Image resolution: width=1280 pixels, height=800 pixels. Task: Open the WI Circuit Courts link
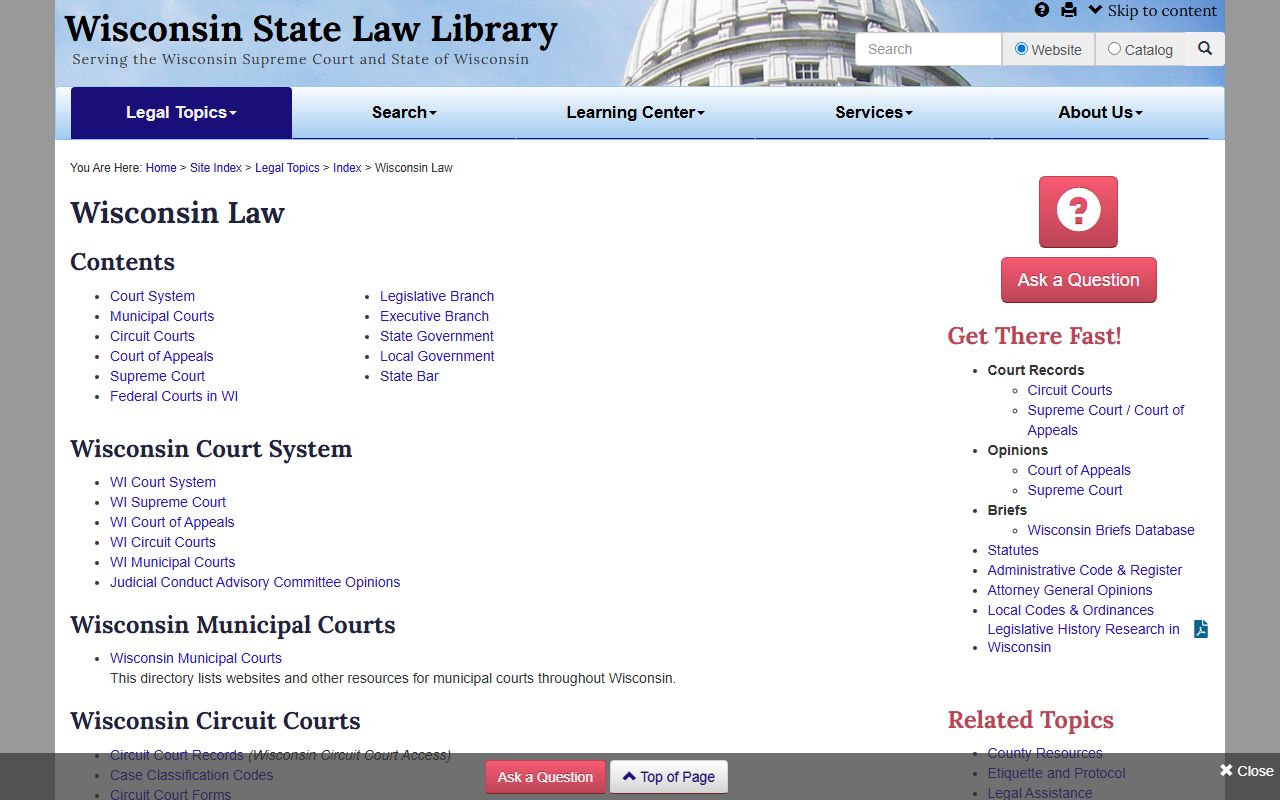[x=163, y=542]
